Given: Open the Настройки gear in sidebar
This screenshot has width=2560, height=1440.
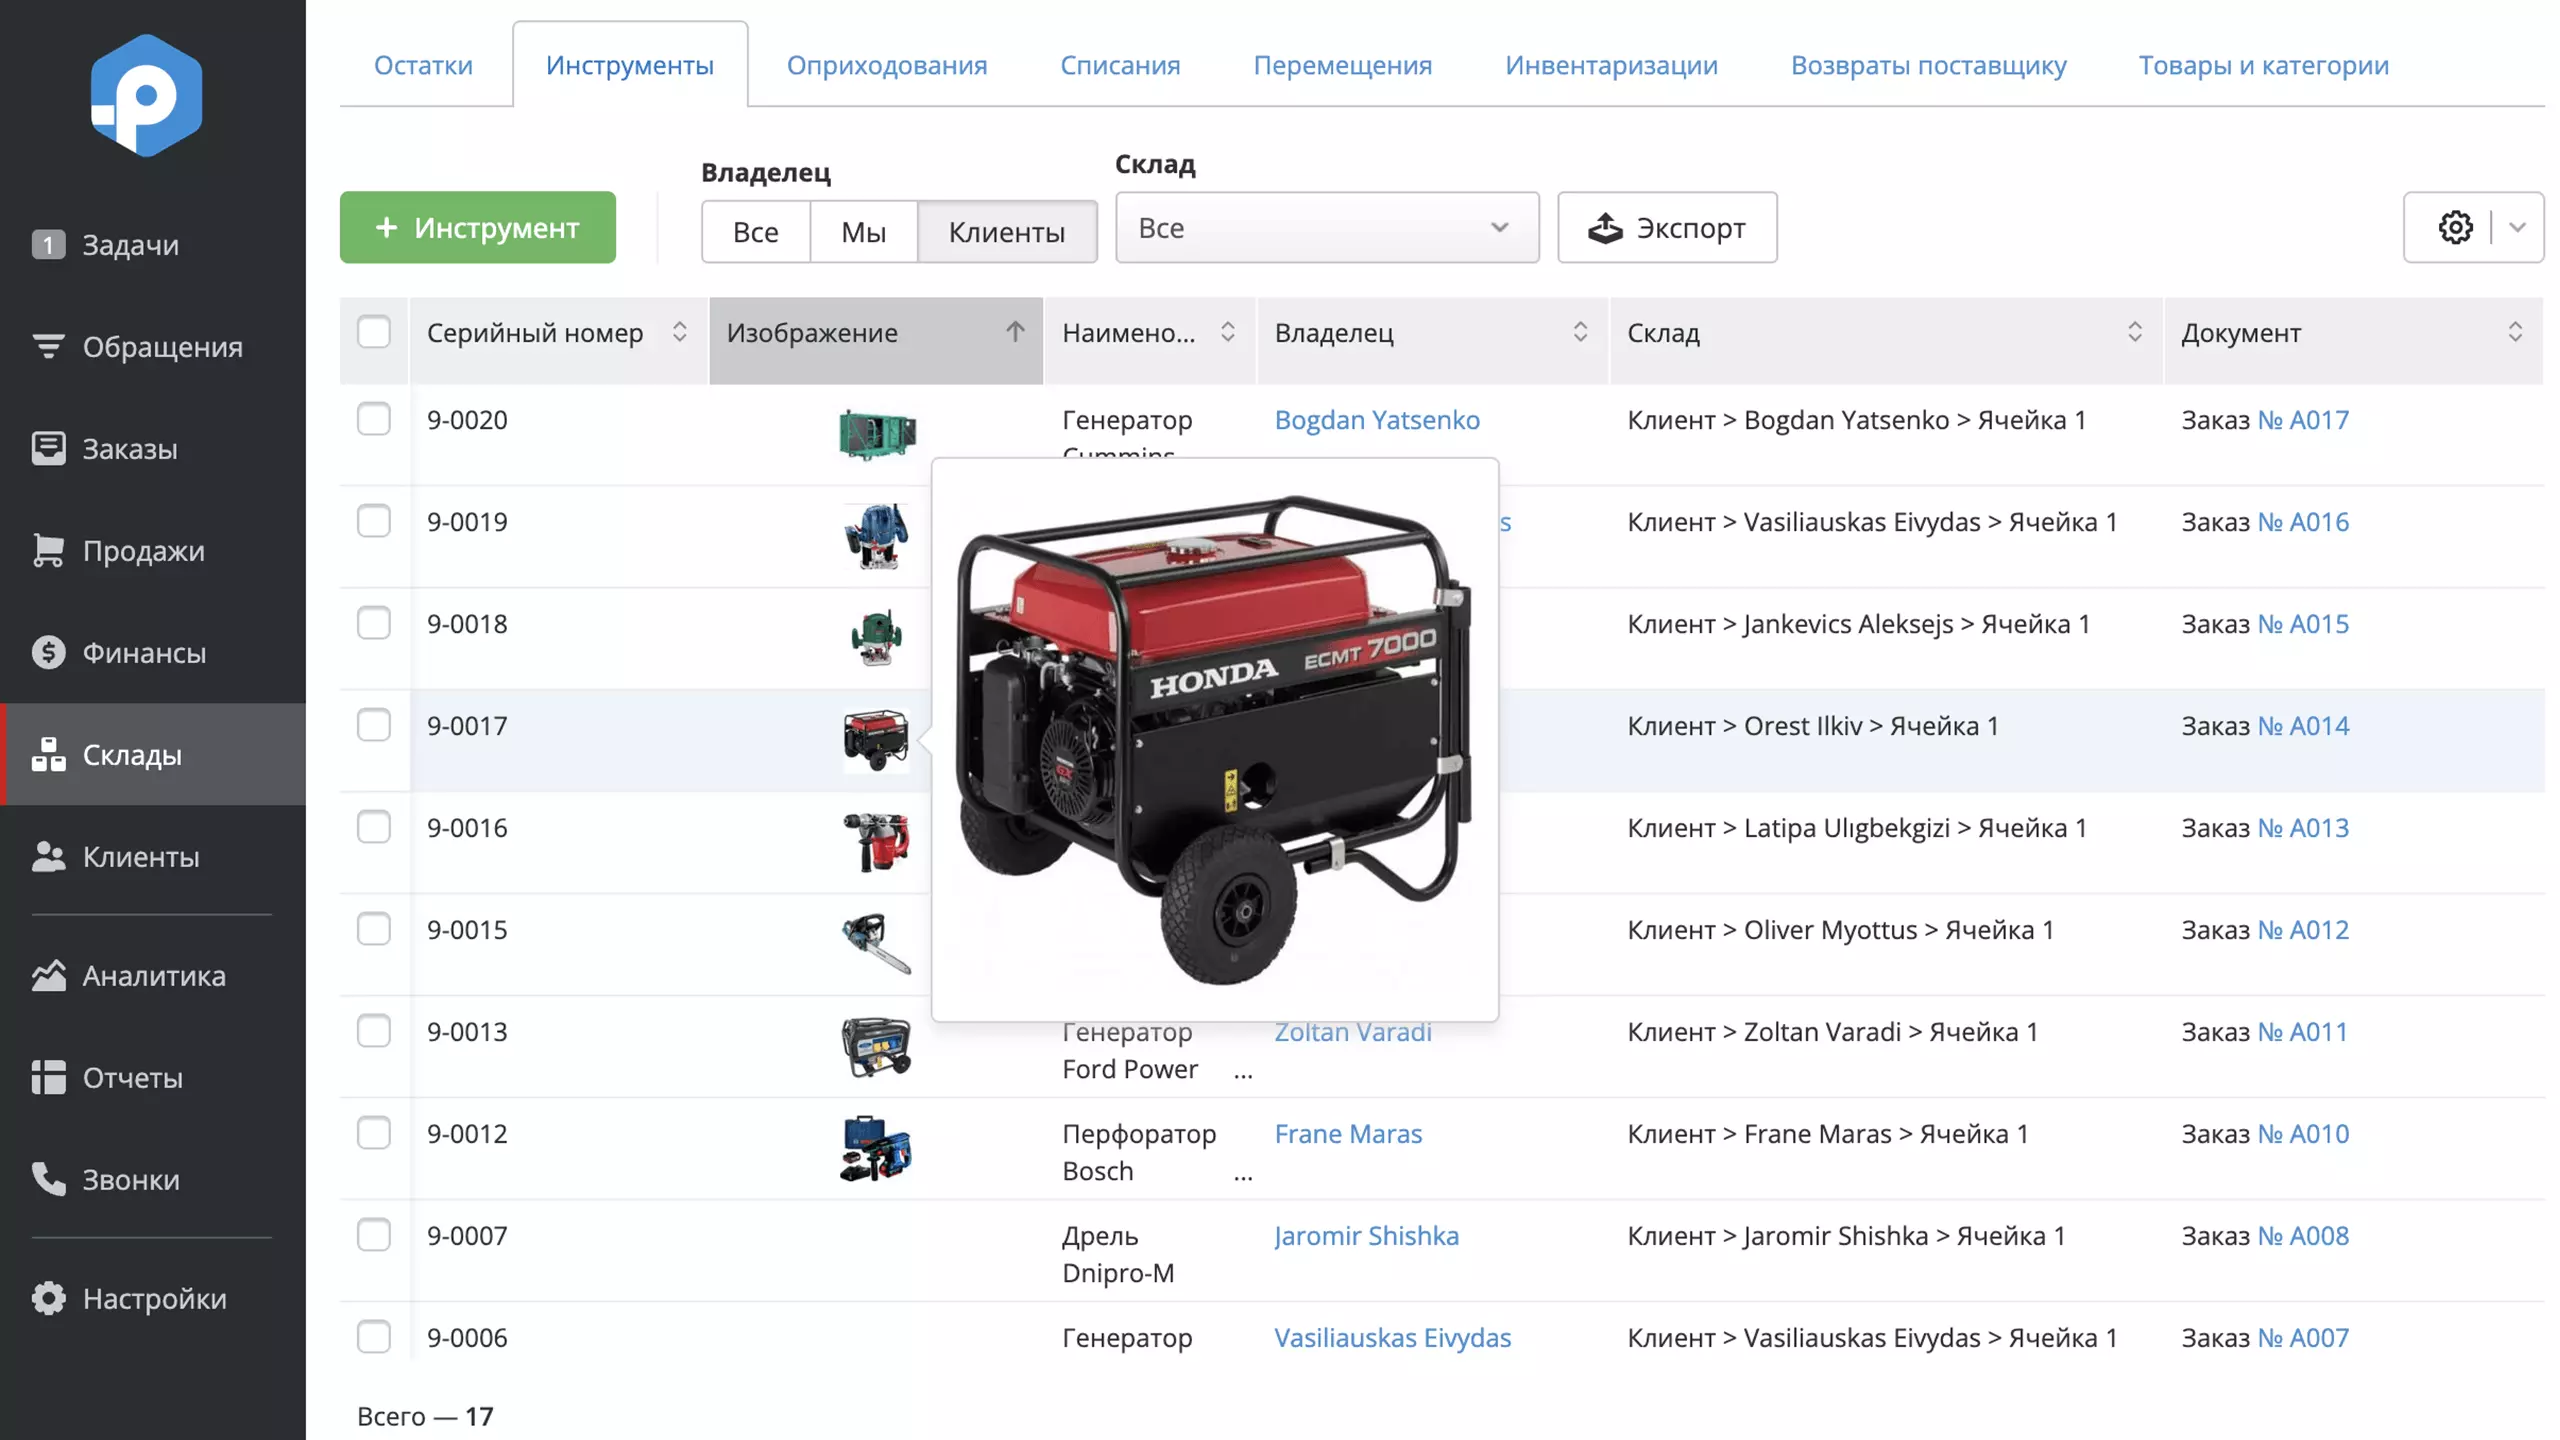Looking at the screenshot, I should 48,1298.
